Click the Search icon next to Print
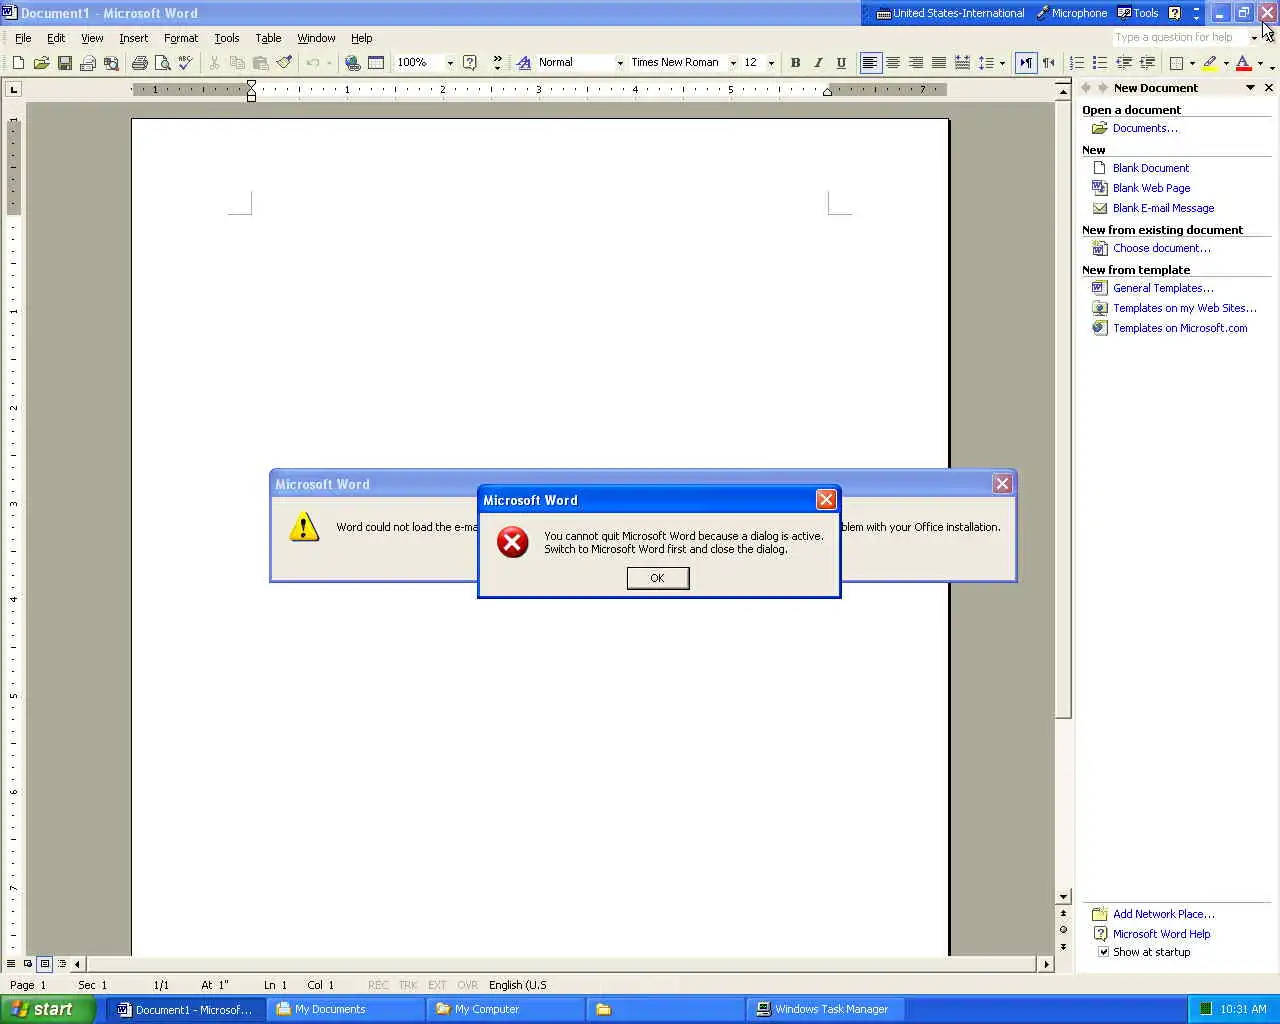Screen dimensions: 1280x1024 point(111,63)
